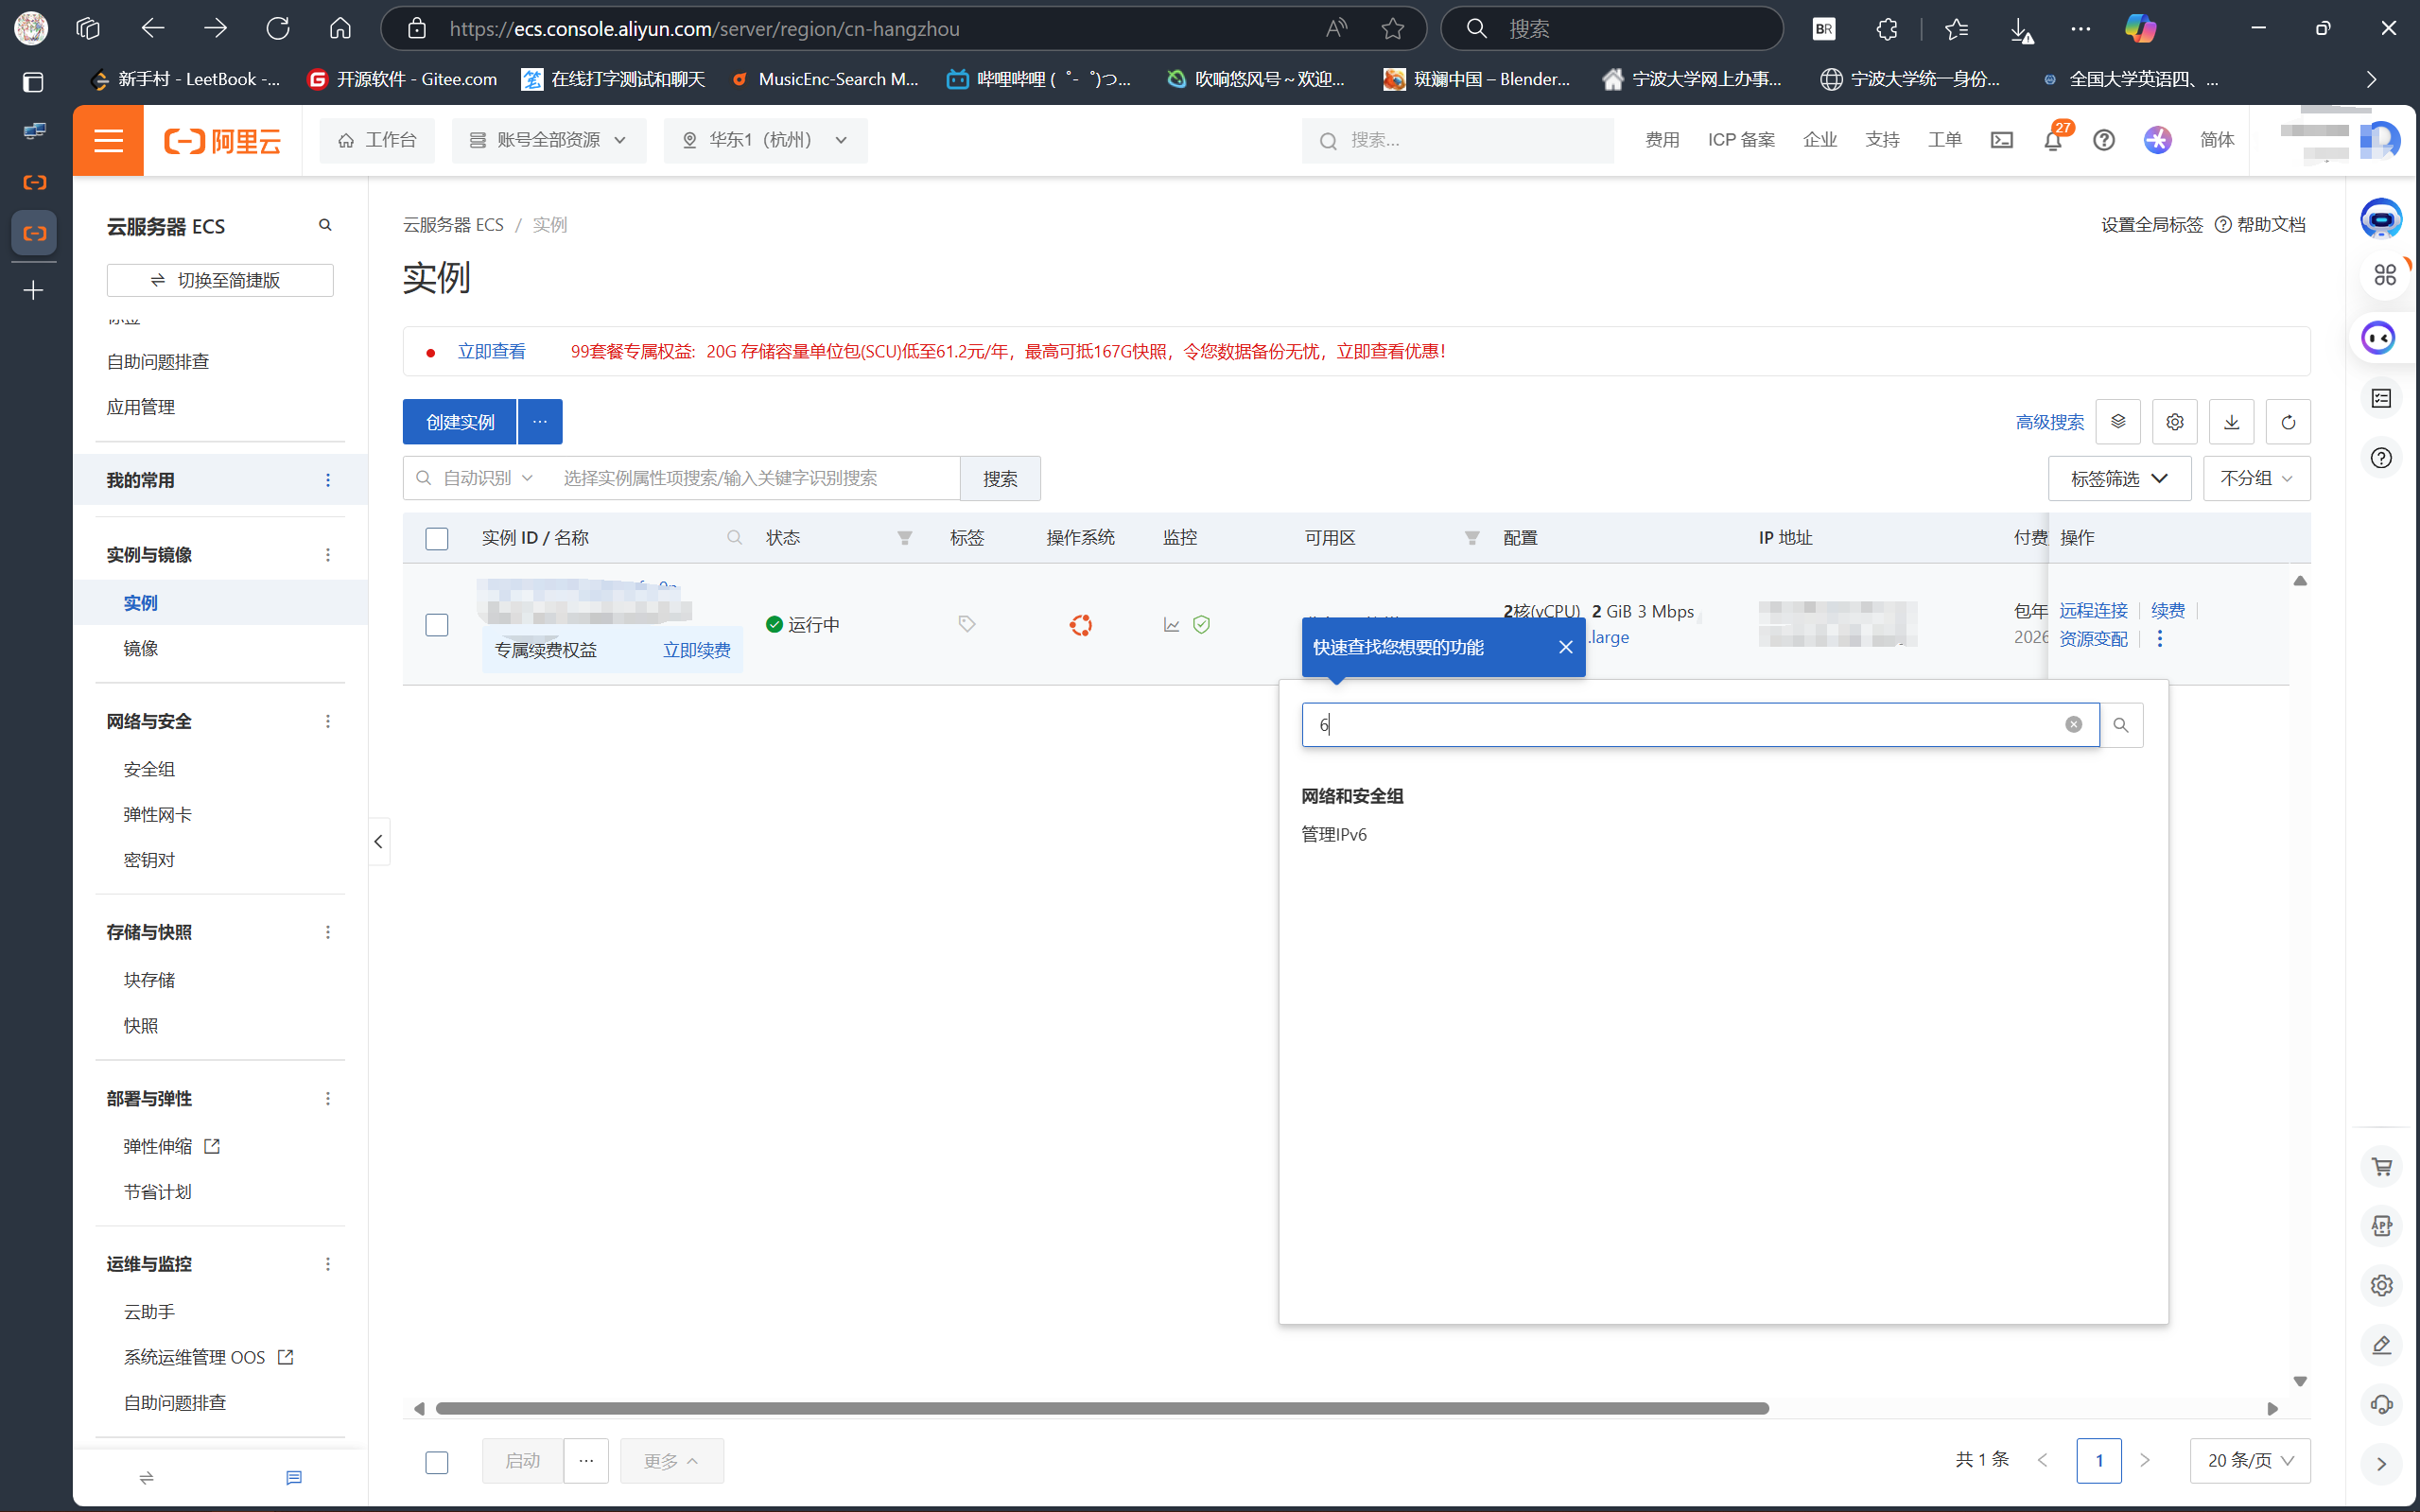
Task: Click the 创建实例 button
Action: pyautogui.click(x=460, y=422)
